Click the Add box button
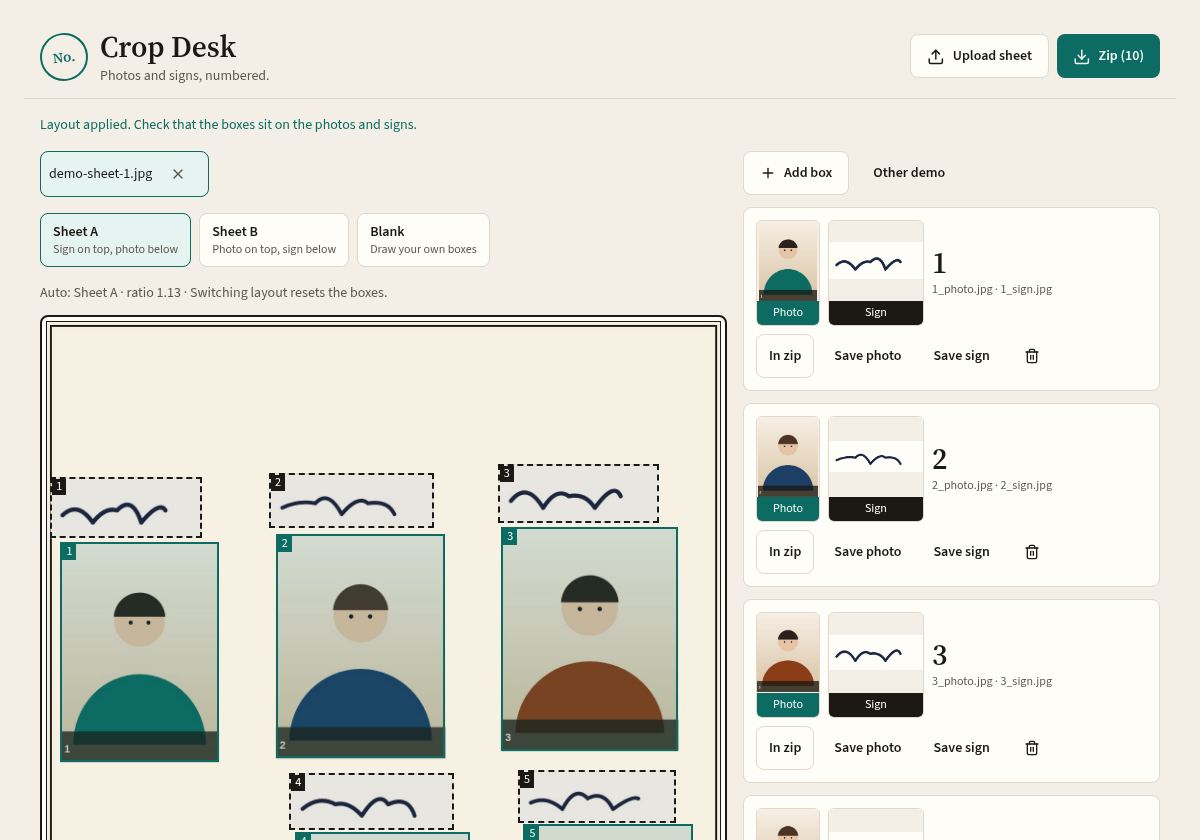 tap(796, 173)
